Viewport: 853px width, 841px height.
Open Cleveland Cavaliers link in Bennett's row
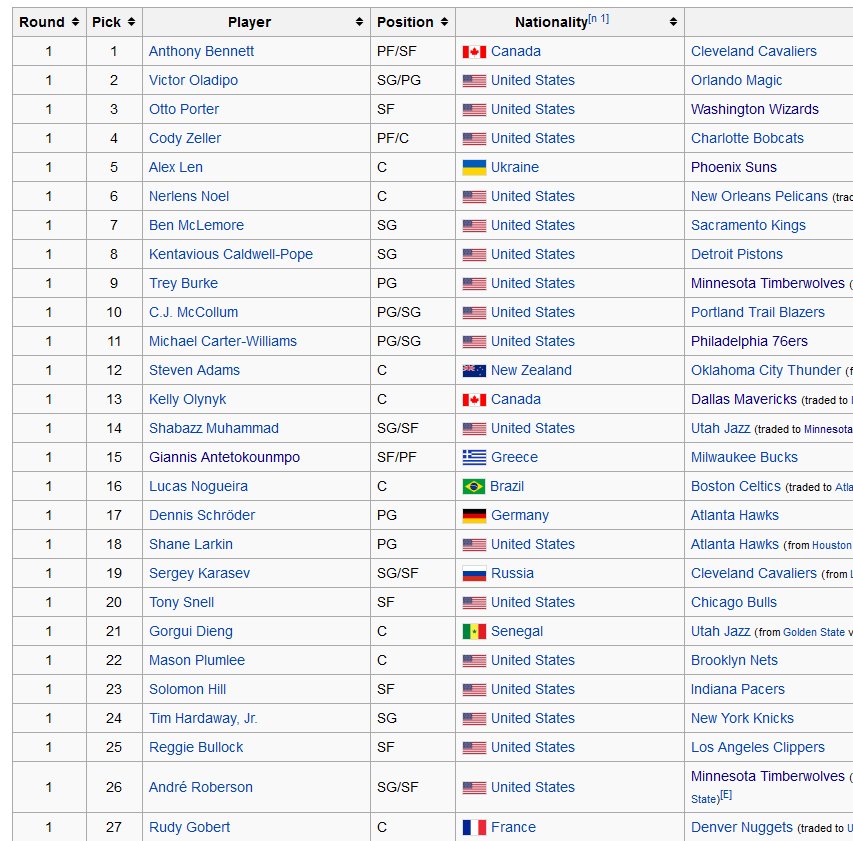pos(753,51)
